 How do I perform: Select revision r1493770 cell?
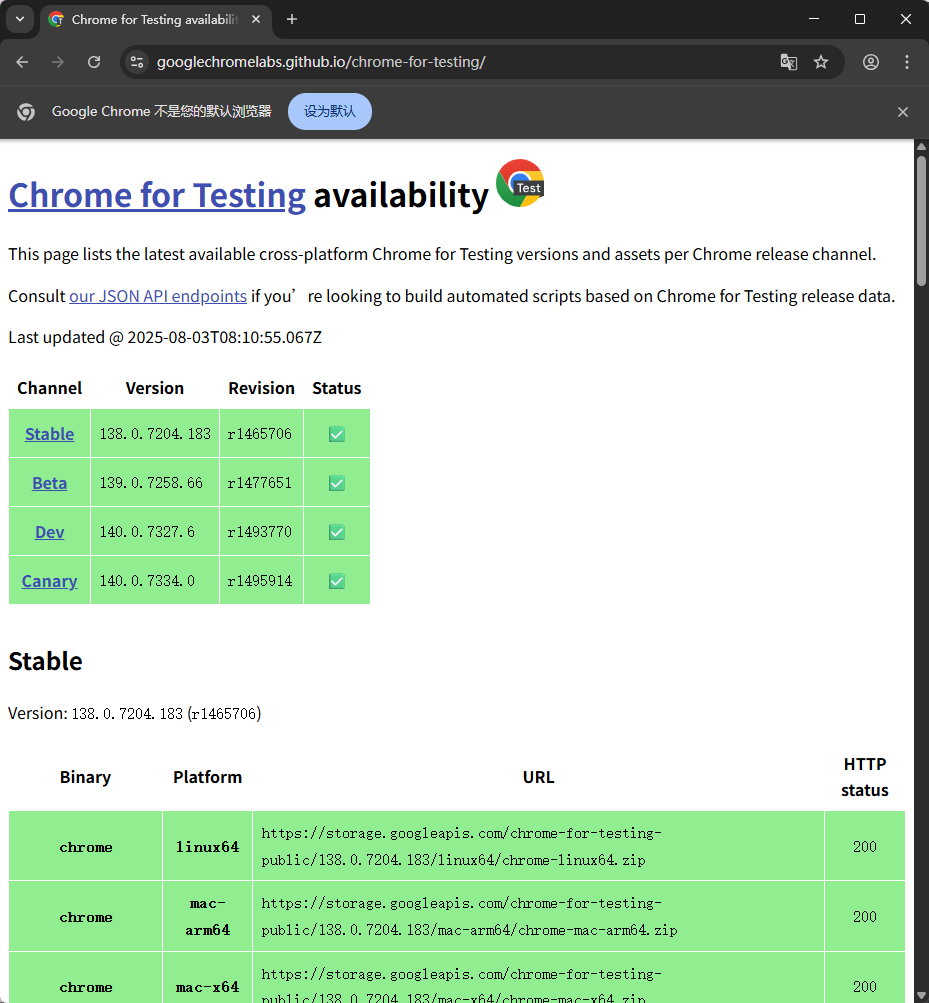pyautogui.click(x=261, y=532)
